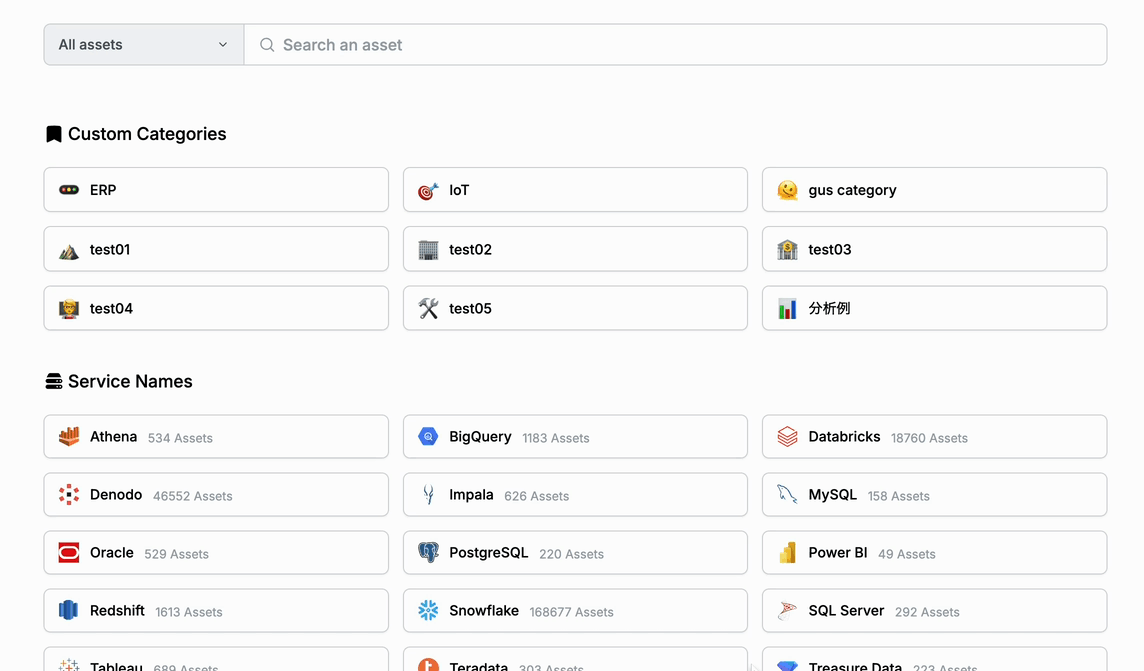Viewport: 1144px width, 671px height.
Task: Open the Denodo service card
Action: point(216,494)
